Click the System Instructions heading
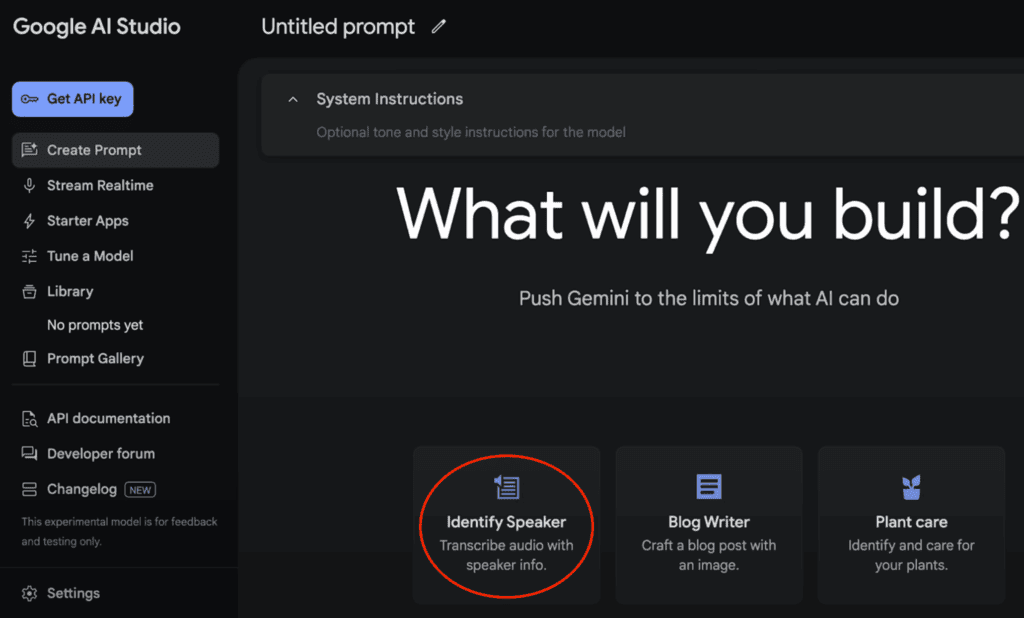The width and height of the screenshot is (1024, 618). 389,99
